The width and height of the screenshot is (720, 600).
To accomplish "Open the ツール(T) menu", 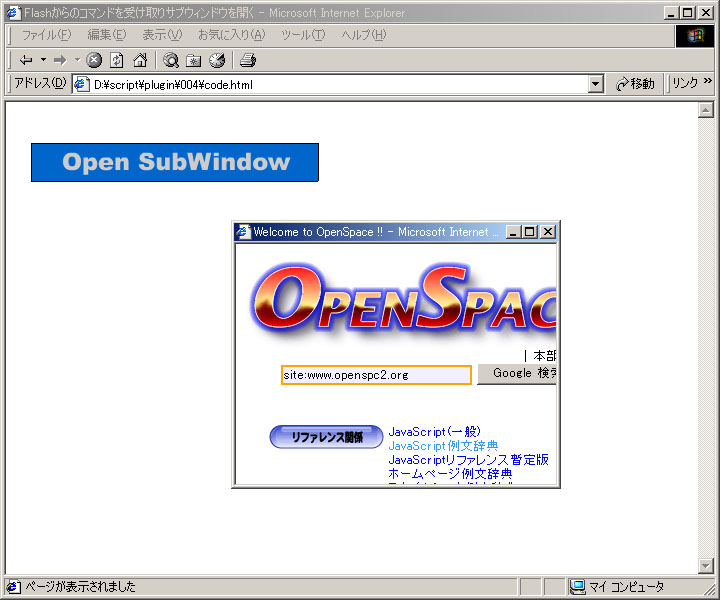I will 303,35.
